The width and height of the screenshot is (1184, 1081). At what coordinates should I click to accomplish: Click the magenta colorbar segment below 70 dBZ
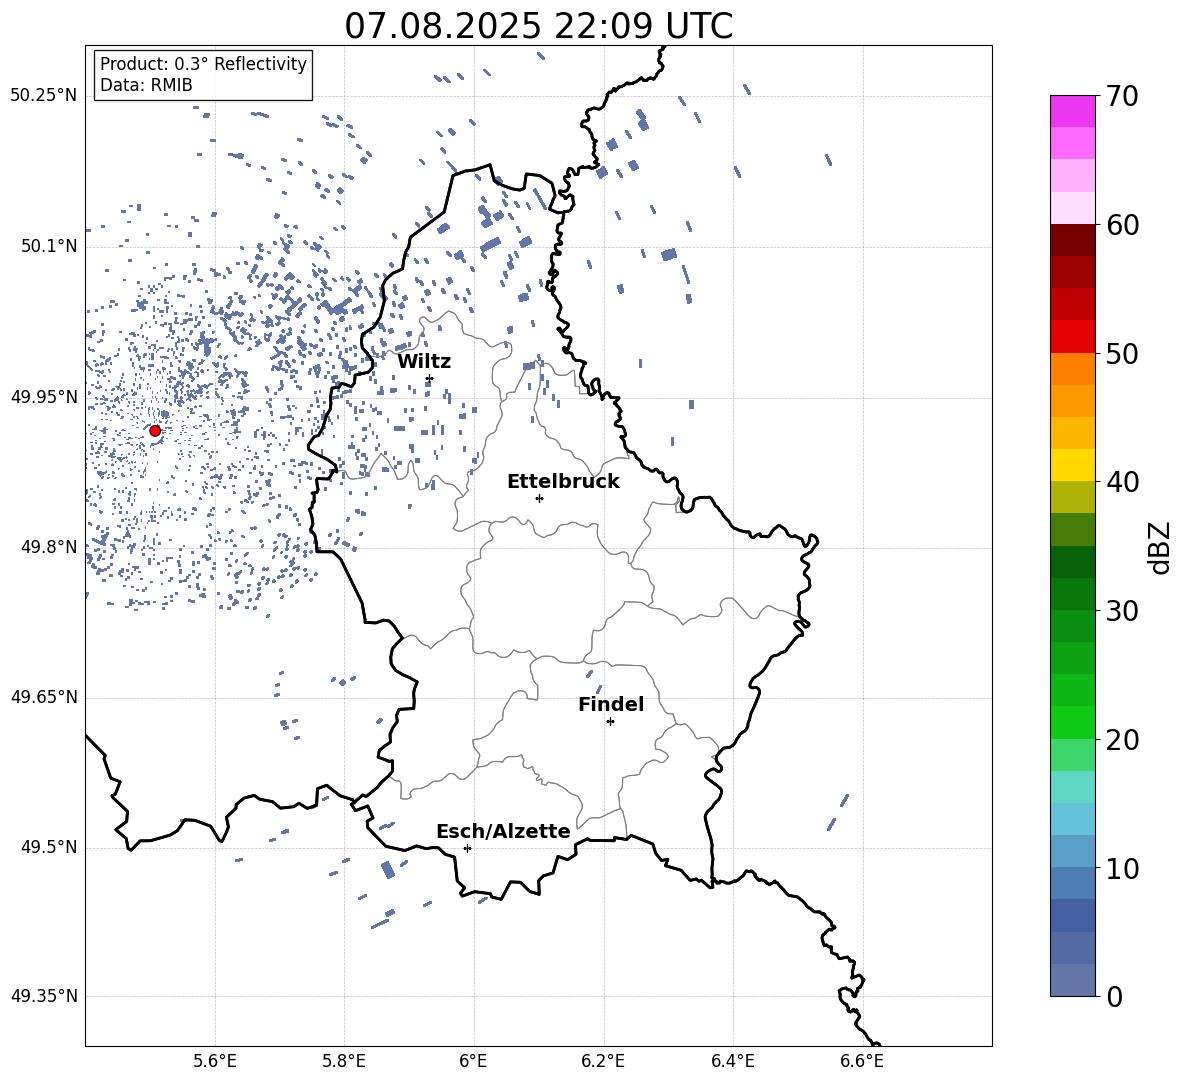1072,111
